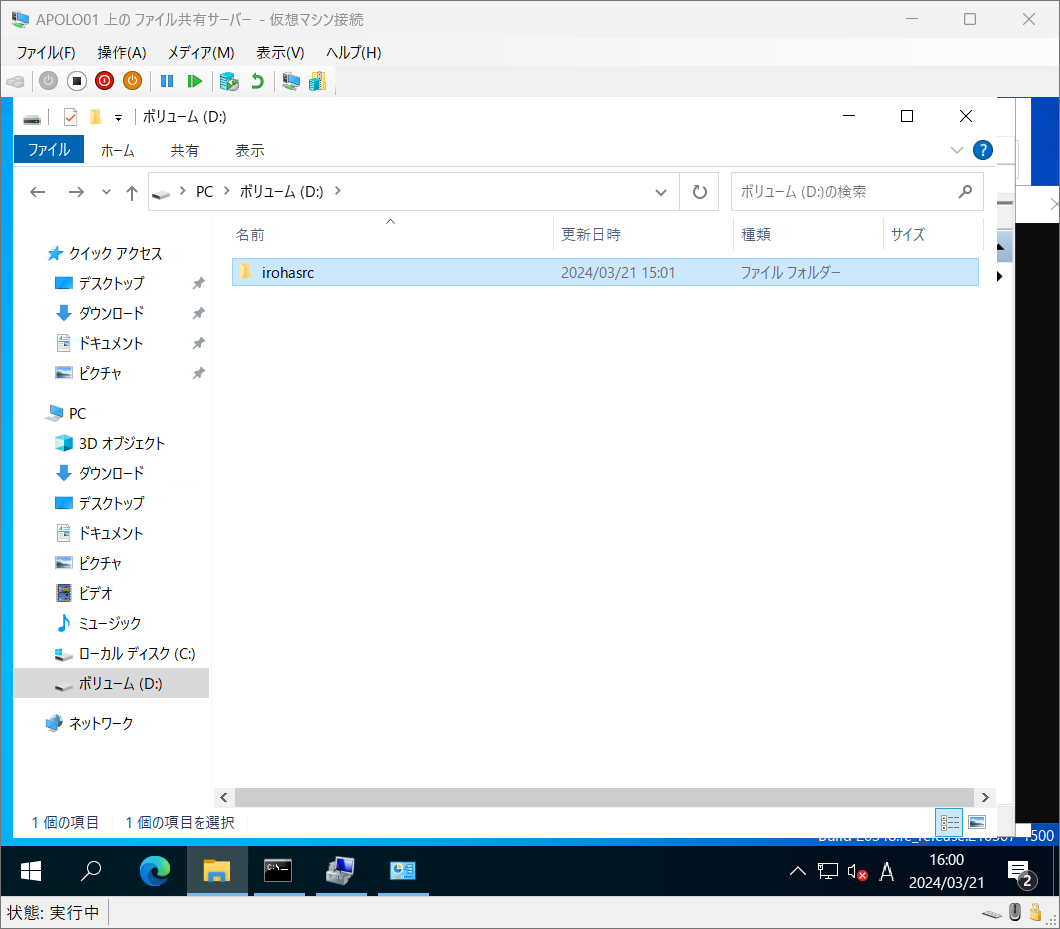Open the address bar history dropdown
Screen dimensions: 1060x929
click(x=661, y=192)
